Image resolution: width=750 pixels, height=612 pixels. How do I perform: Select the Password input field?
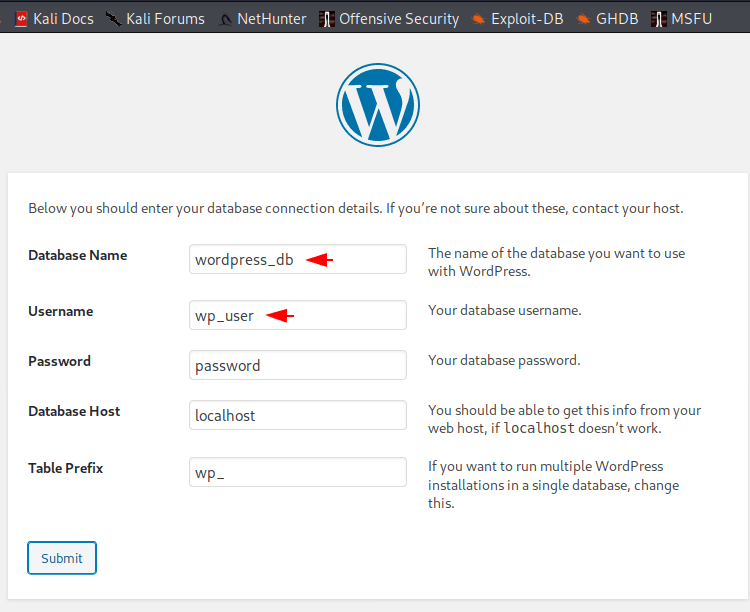coord(298,365)
